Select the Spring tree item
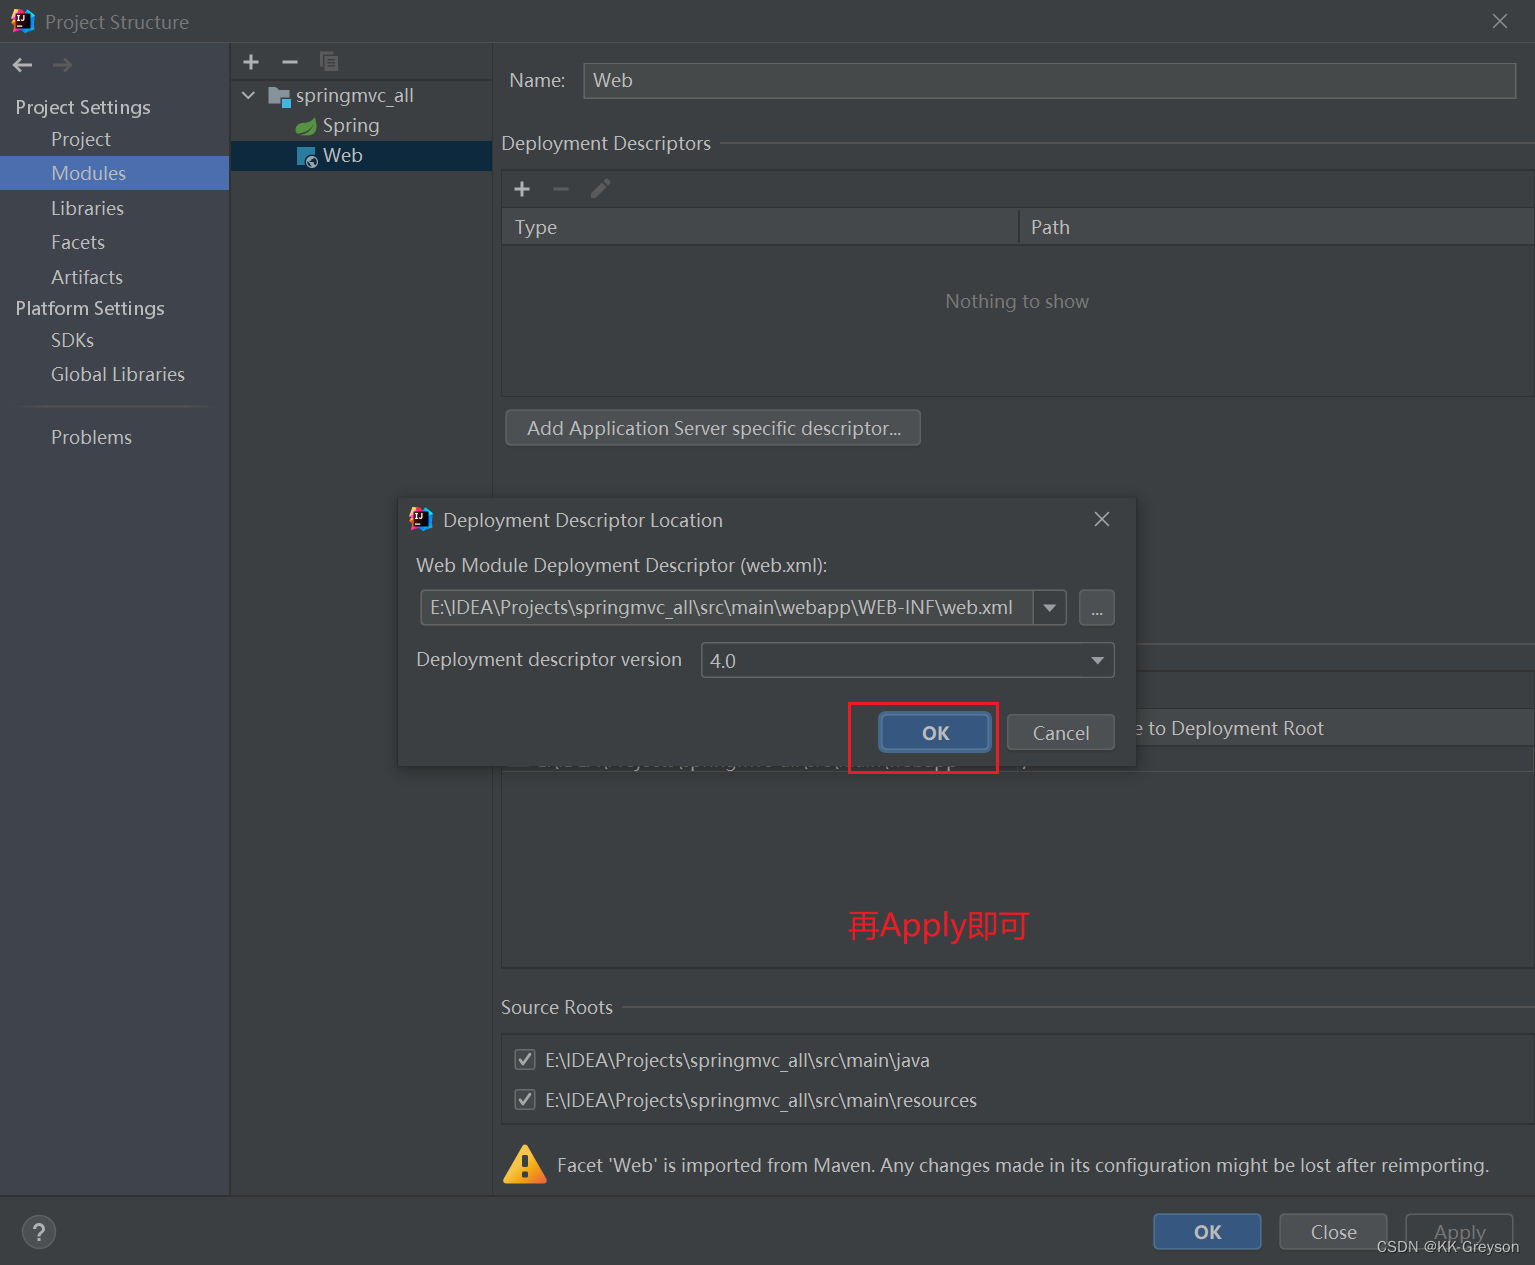The height and width of the screenshot is (1265, 1535). click(350, 126)
